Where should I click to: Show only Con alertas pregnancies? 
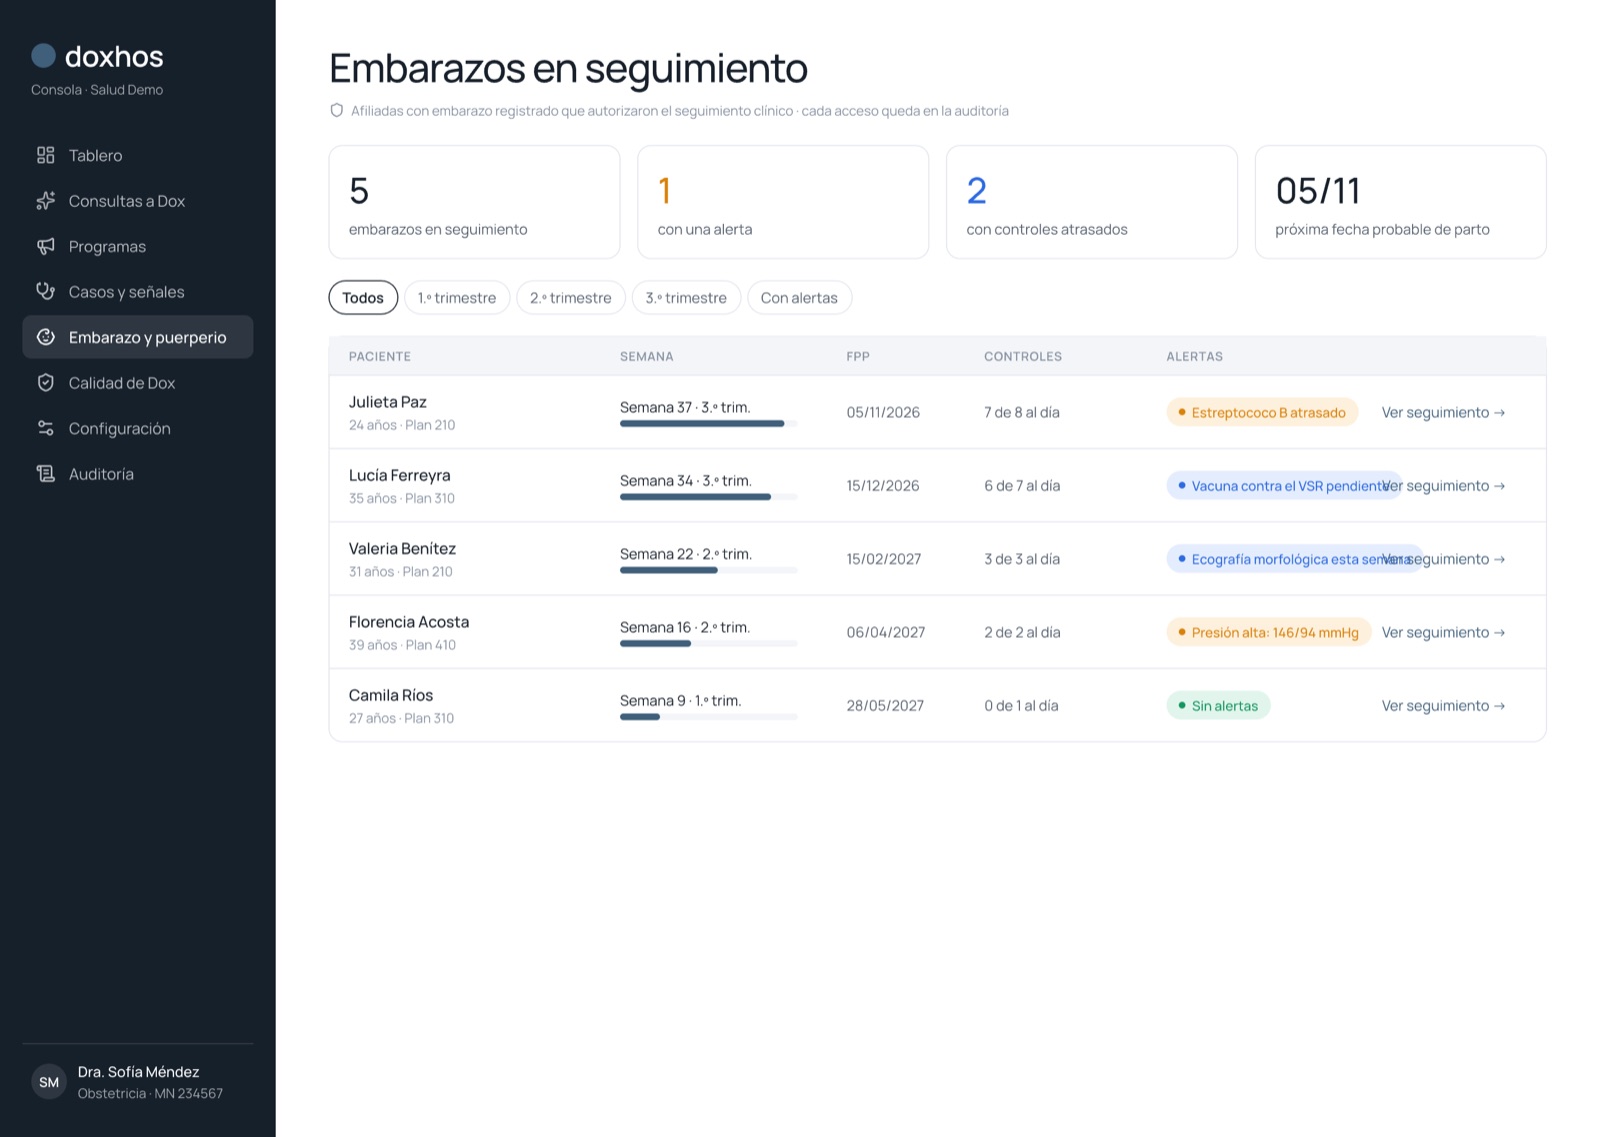(x=799, y=298)
